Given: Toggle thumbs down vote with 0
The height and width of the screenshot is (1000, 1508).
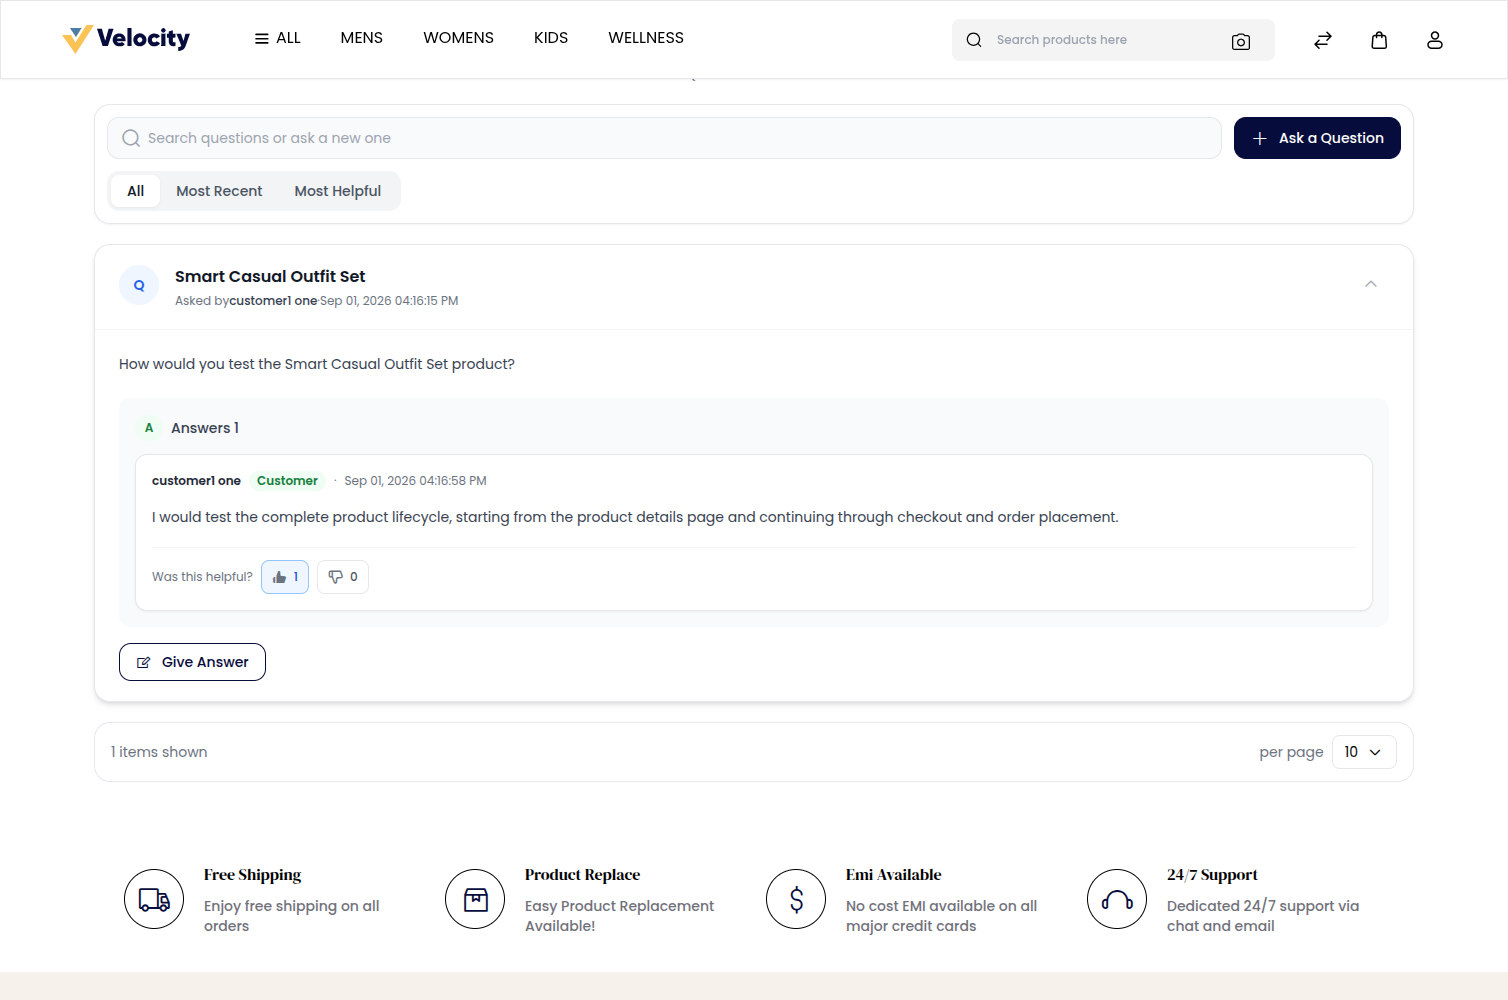Looking at the screenshot, I should coord(343,577).
